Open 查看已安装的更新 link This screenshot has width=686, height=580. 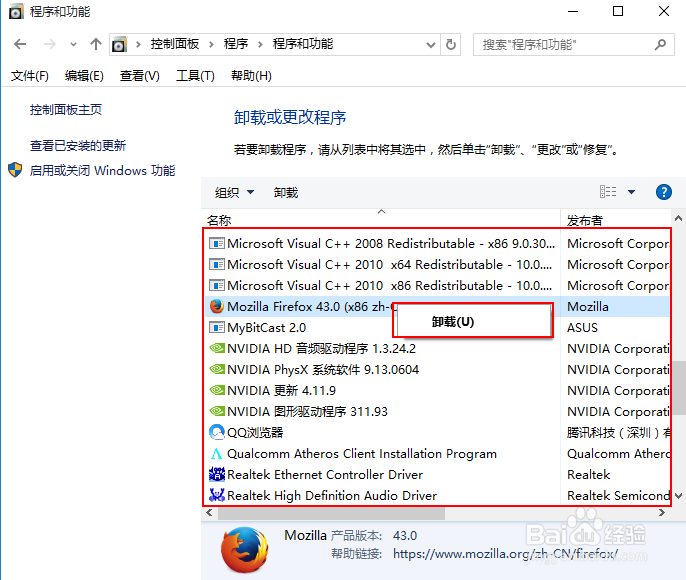point(78,146)
